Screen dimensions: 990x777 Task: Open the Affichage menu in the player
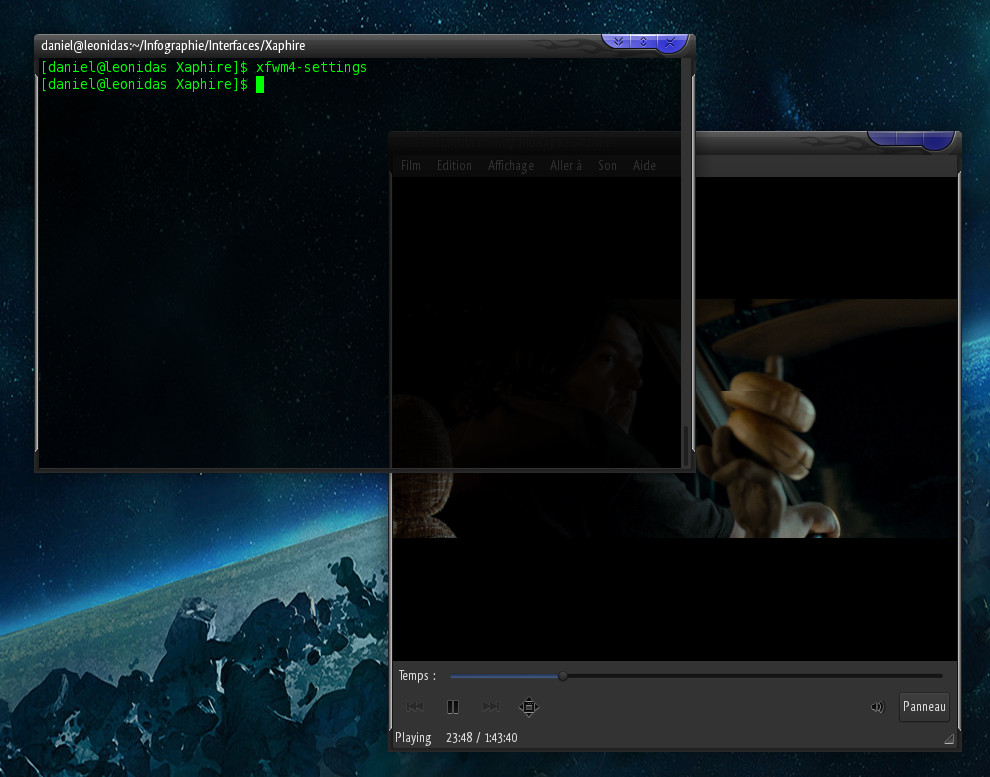click(511, 165)
